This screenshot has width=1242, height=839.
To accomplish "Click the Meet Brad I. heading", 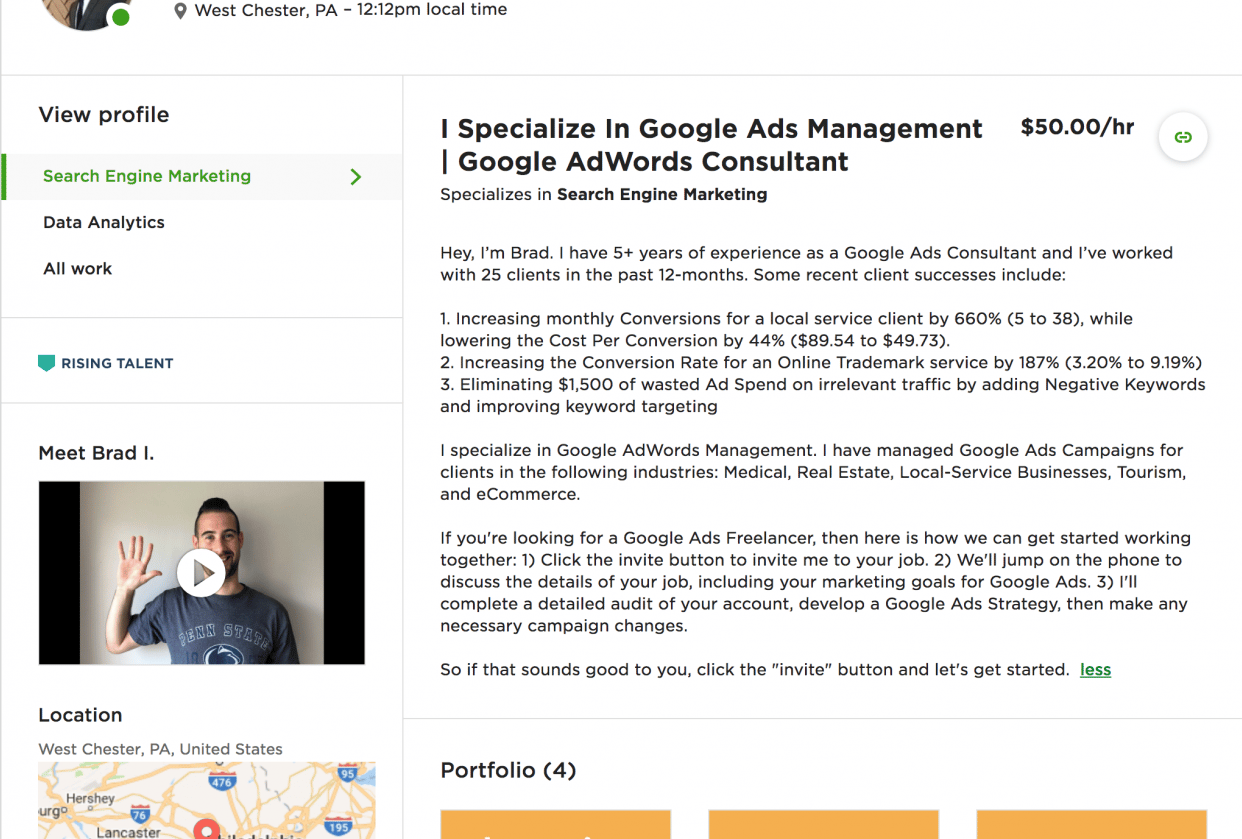I will coord(96,453).
